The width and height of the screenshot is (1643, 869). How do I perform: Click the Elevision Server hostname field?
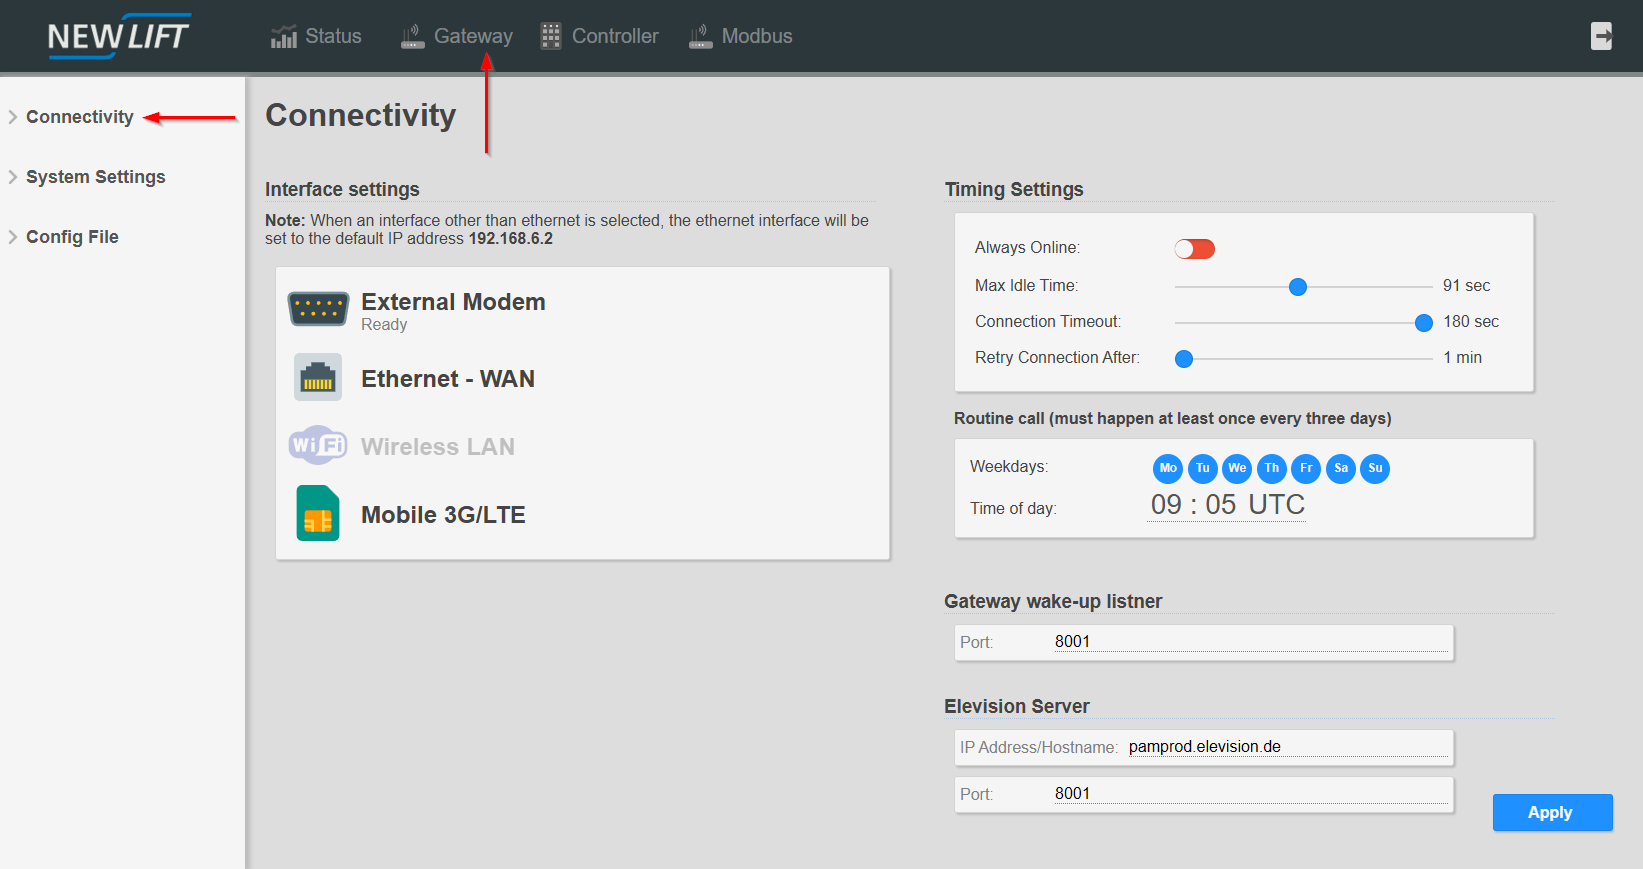point(1286,747)
